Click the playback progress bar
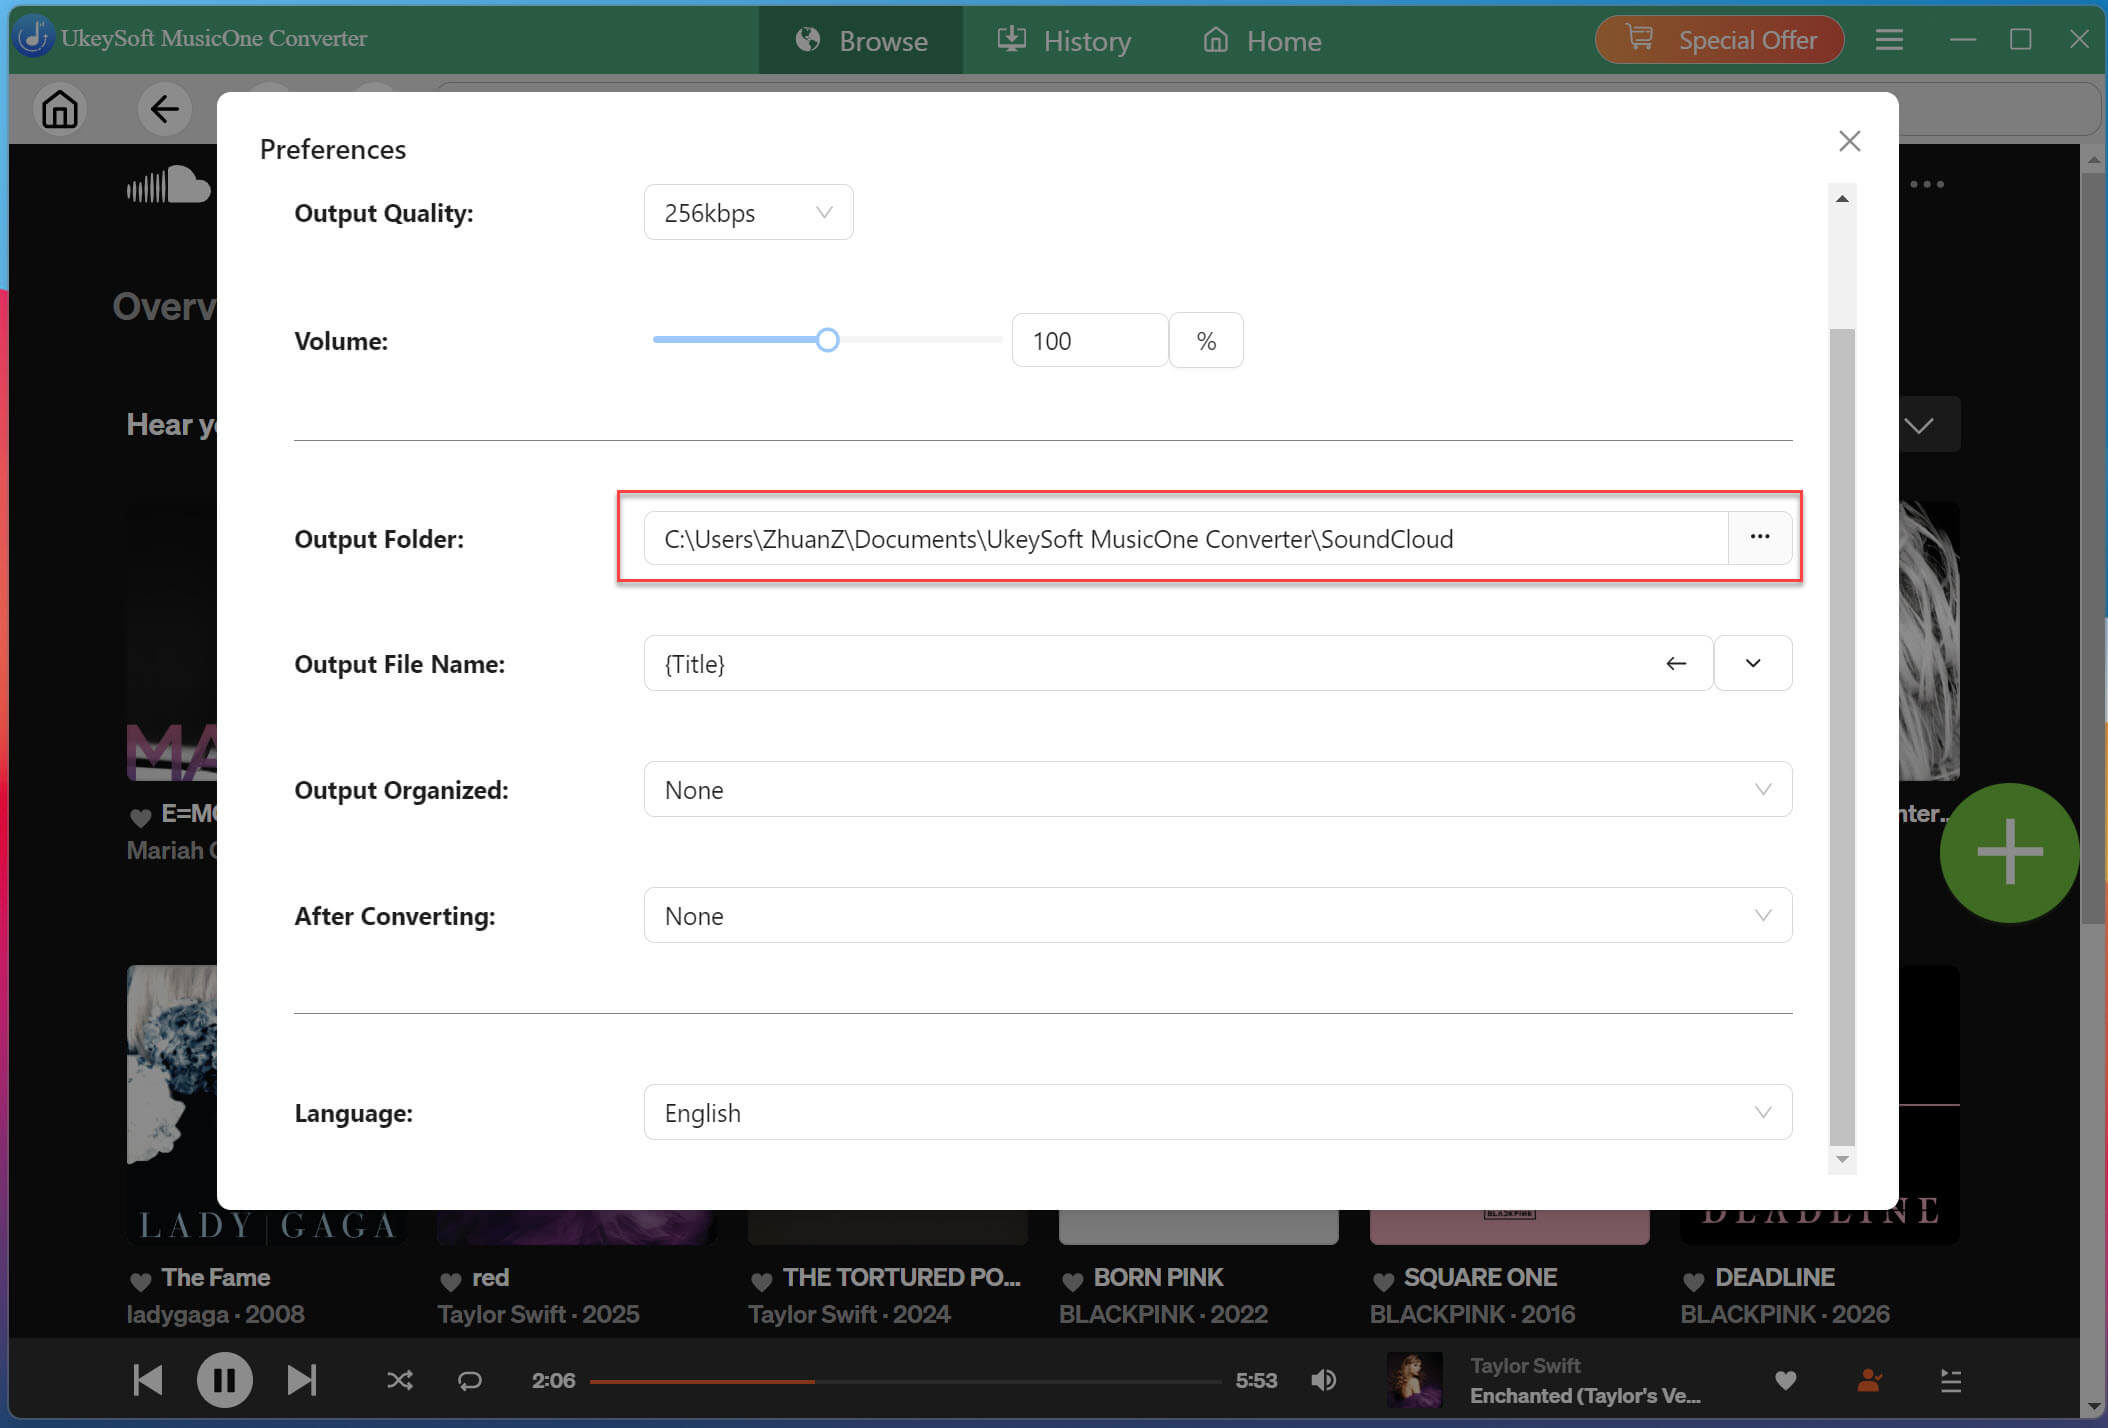Screen dimensions: 2108x1428 [905, 1381]
